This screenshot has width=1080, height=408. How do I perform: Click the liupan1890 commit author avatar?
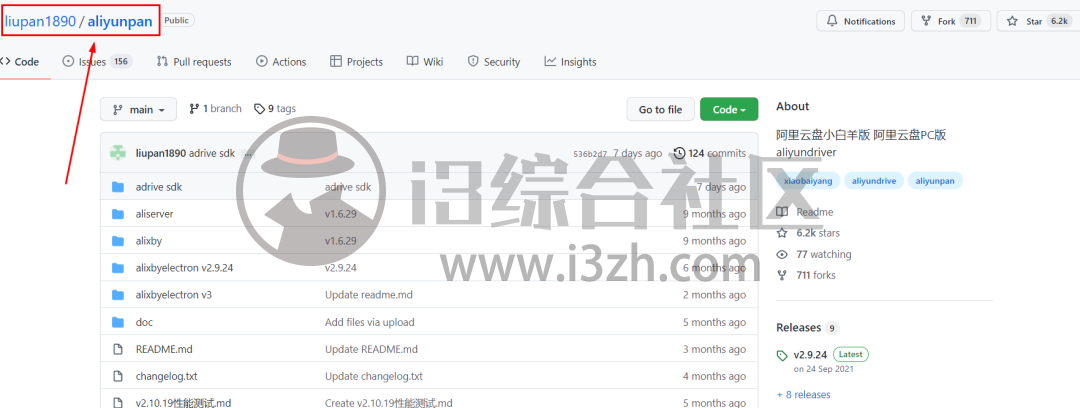[118, 153]
